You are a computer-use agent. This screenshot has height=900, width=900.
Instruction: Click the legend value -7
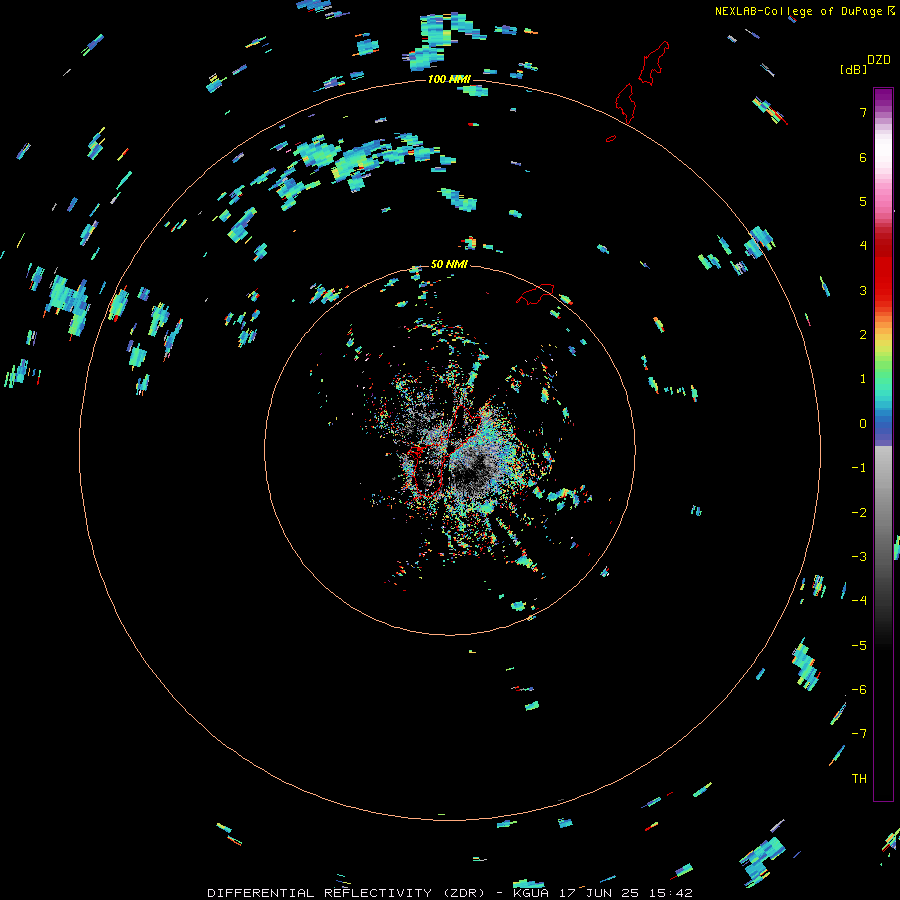click(x=859, y=734)
